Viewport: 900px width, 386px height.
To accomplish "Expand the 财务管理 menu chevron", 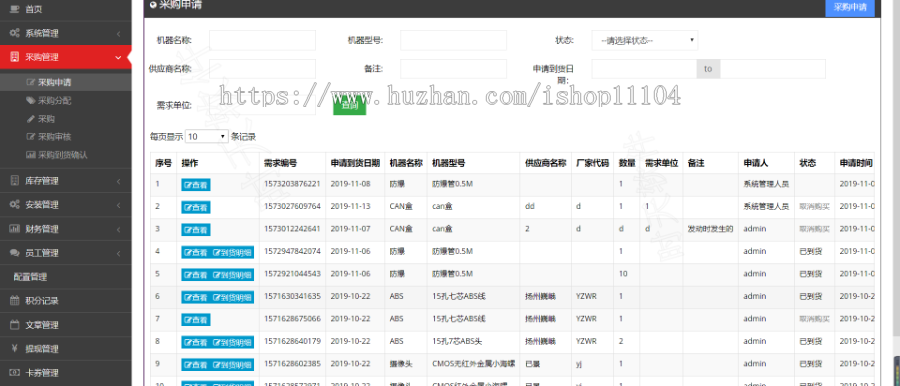I will (118, 229).
